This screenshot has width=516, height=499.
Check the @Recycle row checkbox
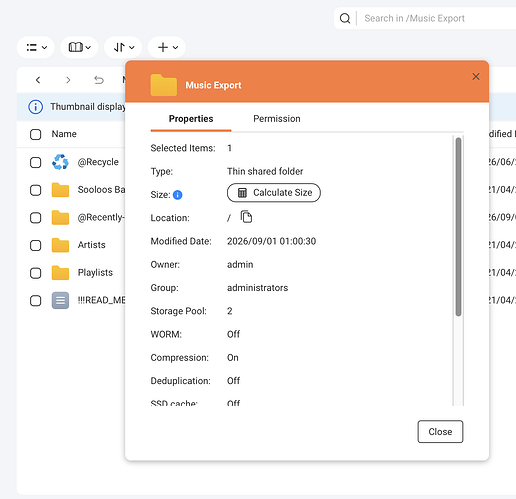tap(35, 163)
